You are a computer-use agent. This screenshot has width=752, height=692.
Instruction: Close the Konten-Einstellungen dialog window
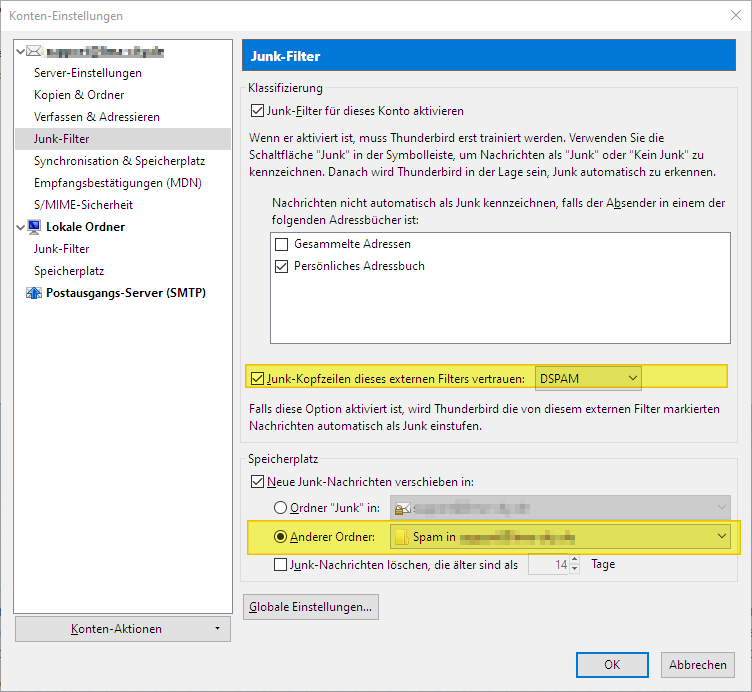pyautogui.click(x=728, y=16)
